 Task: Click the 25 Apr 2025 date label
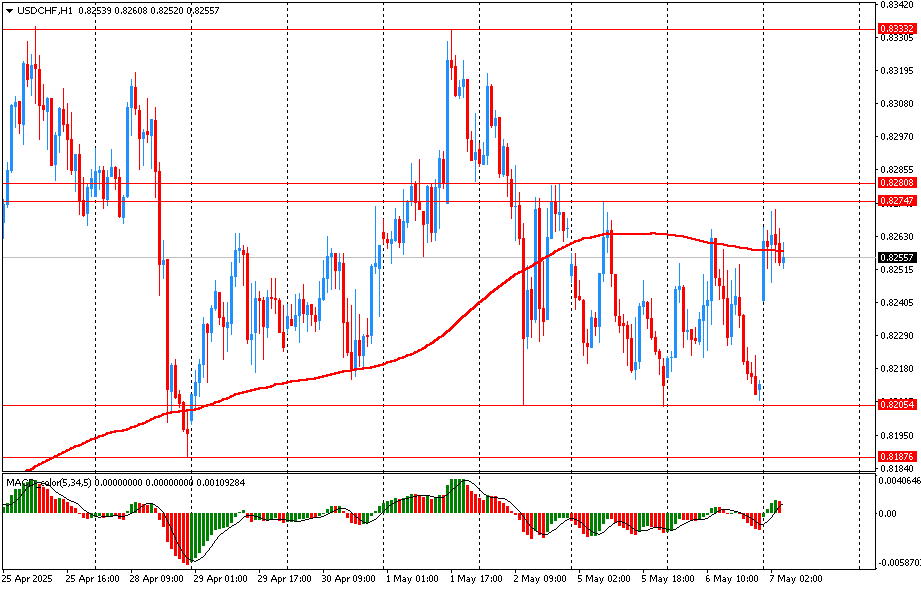click(x=28, y=578)
